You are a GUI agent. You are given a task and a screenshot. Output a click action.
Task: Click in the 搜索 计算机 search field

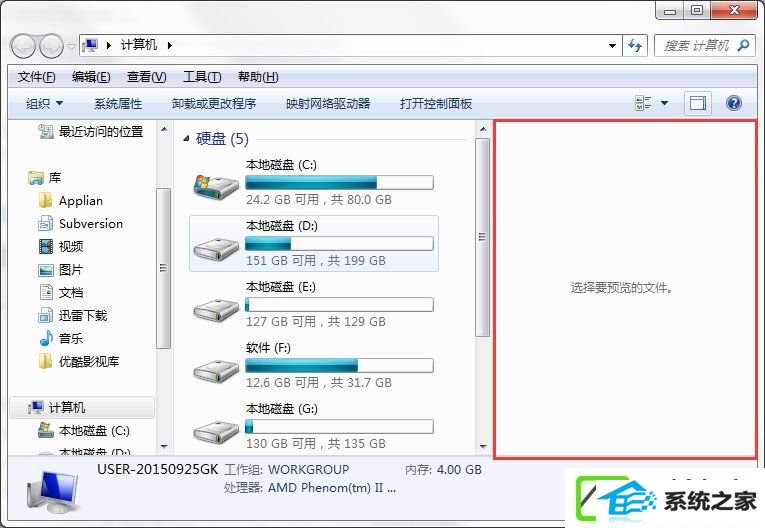coord(696,46)
